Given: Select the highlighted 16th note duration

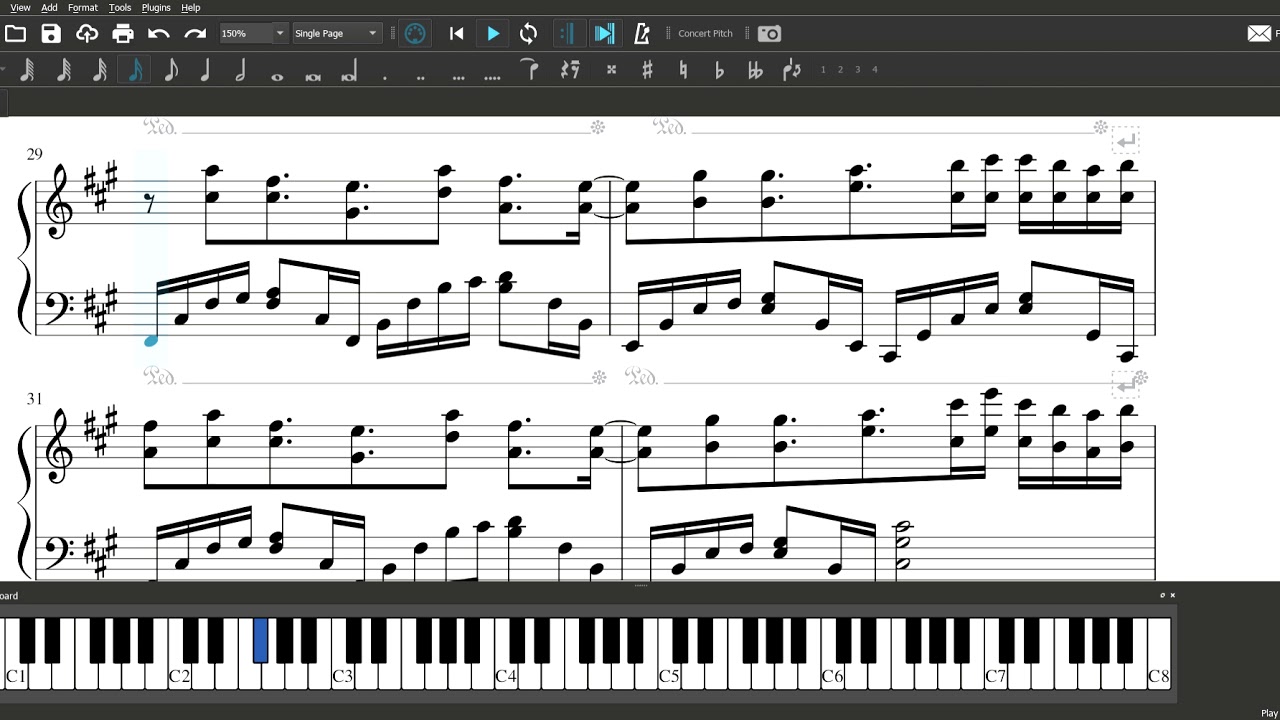Looking at the screenshot, I should pos(135,70).
